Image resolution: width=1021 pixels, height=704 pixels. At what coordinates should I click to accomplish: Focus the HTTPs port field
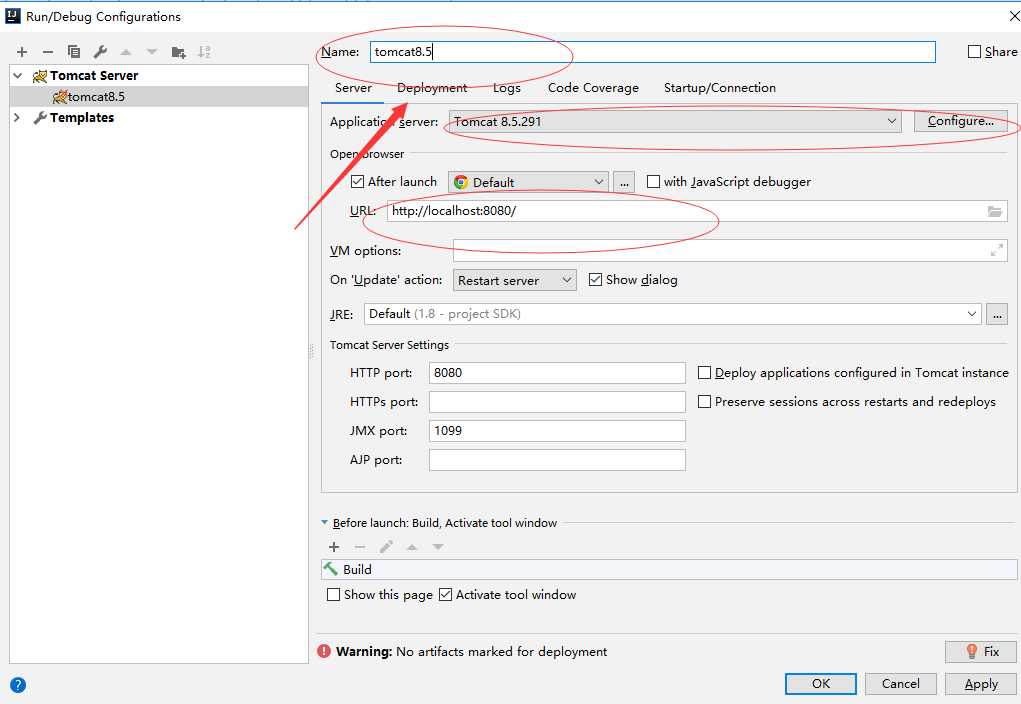point(557,401)
